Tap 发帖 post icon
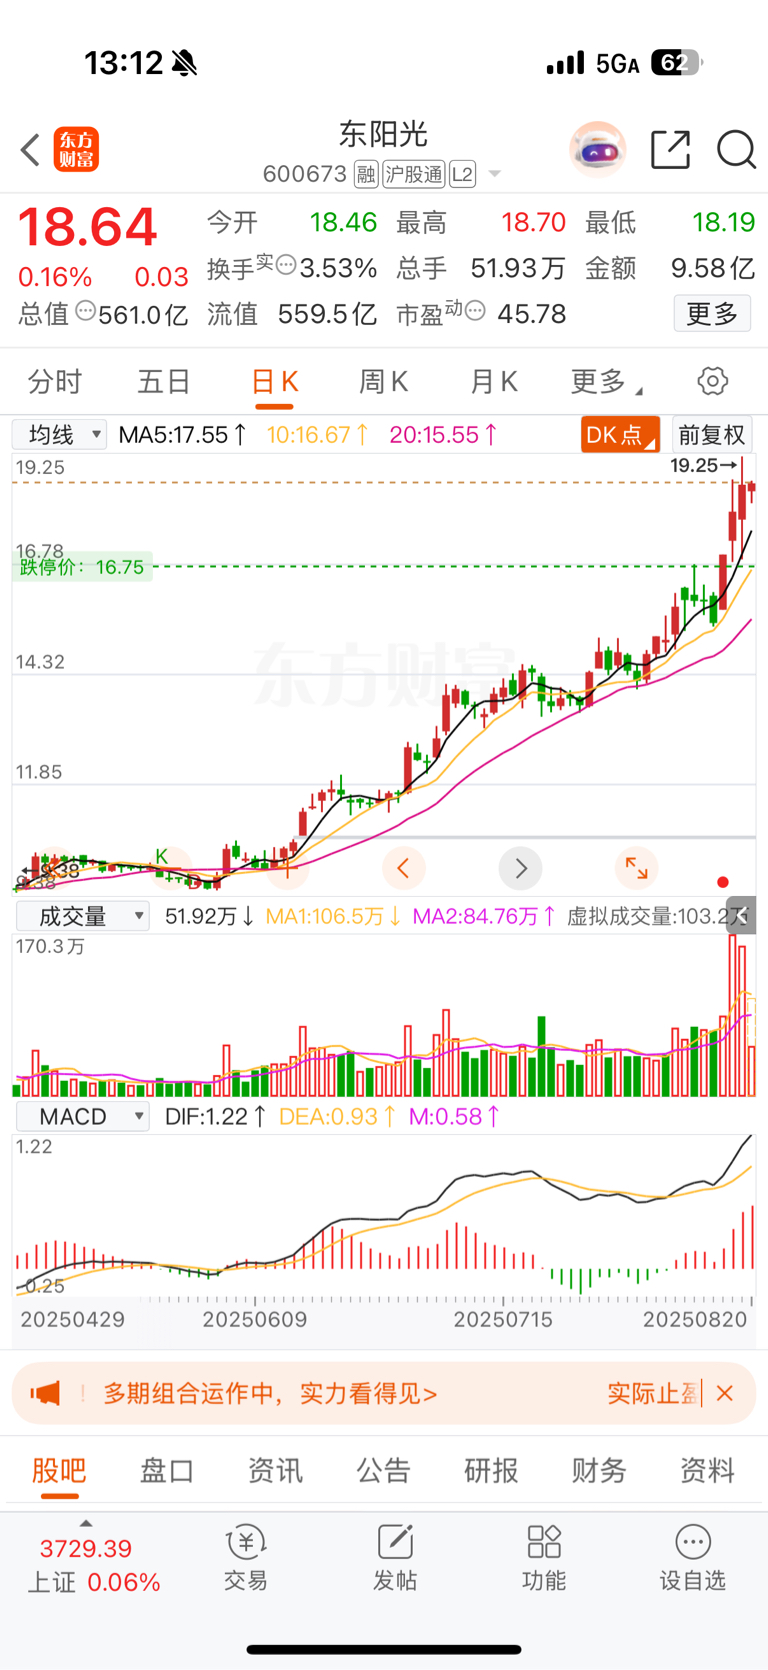This screenshot has width=768, height=1670. point(395,1558)
